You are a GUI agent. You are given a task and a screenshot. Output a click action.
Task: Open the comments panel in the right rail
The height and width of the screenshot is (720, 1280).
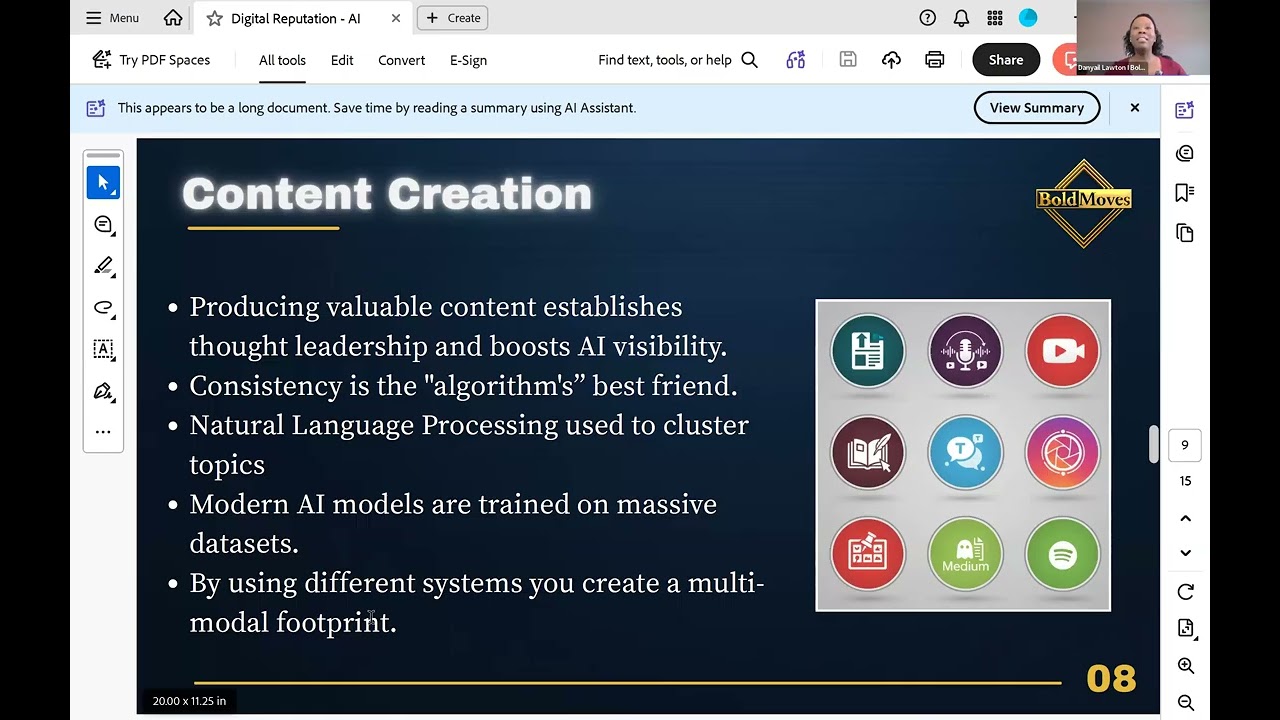(1185, 153)
